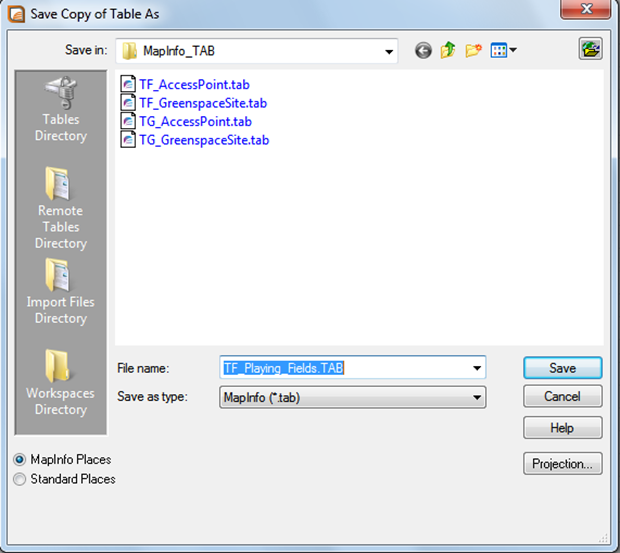620x553 pixels.
Task: Close the Save Copy of Table As dialog
Action: click(x=586, y=9)
